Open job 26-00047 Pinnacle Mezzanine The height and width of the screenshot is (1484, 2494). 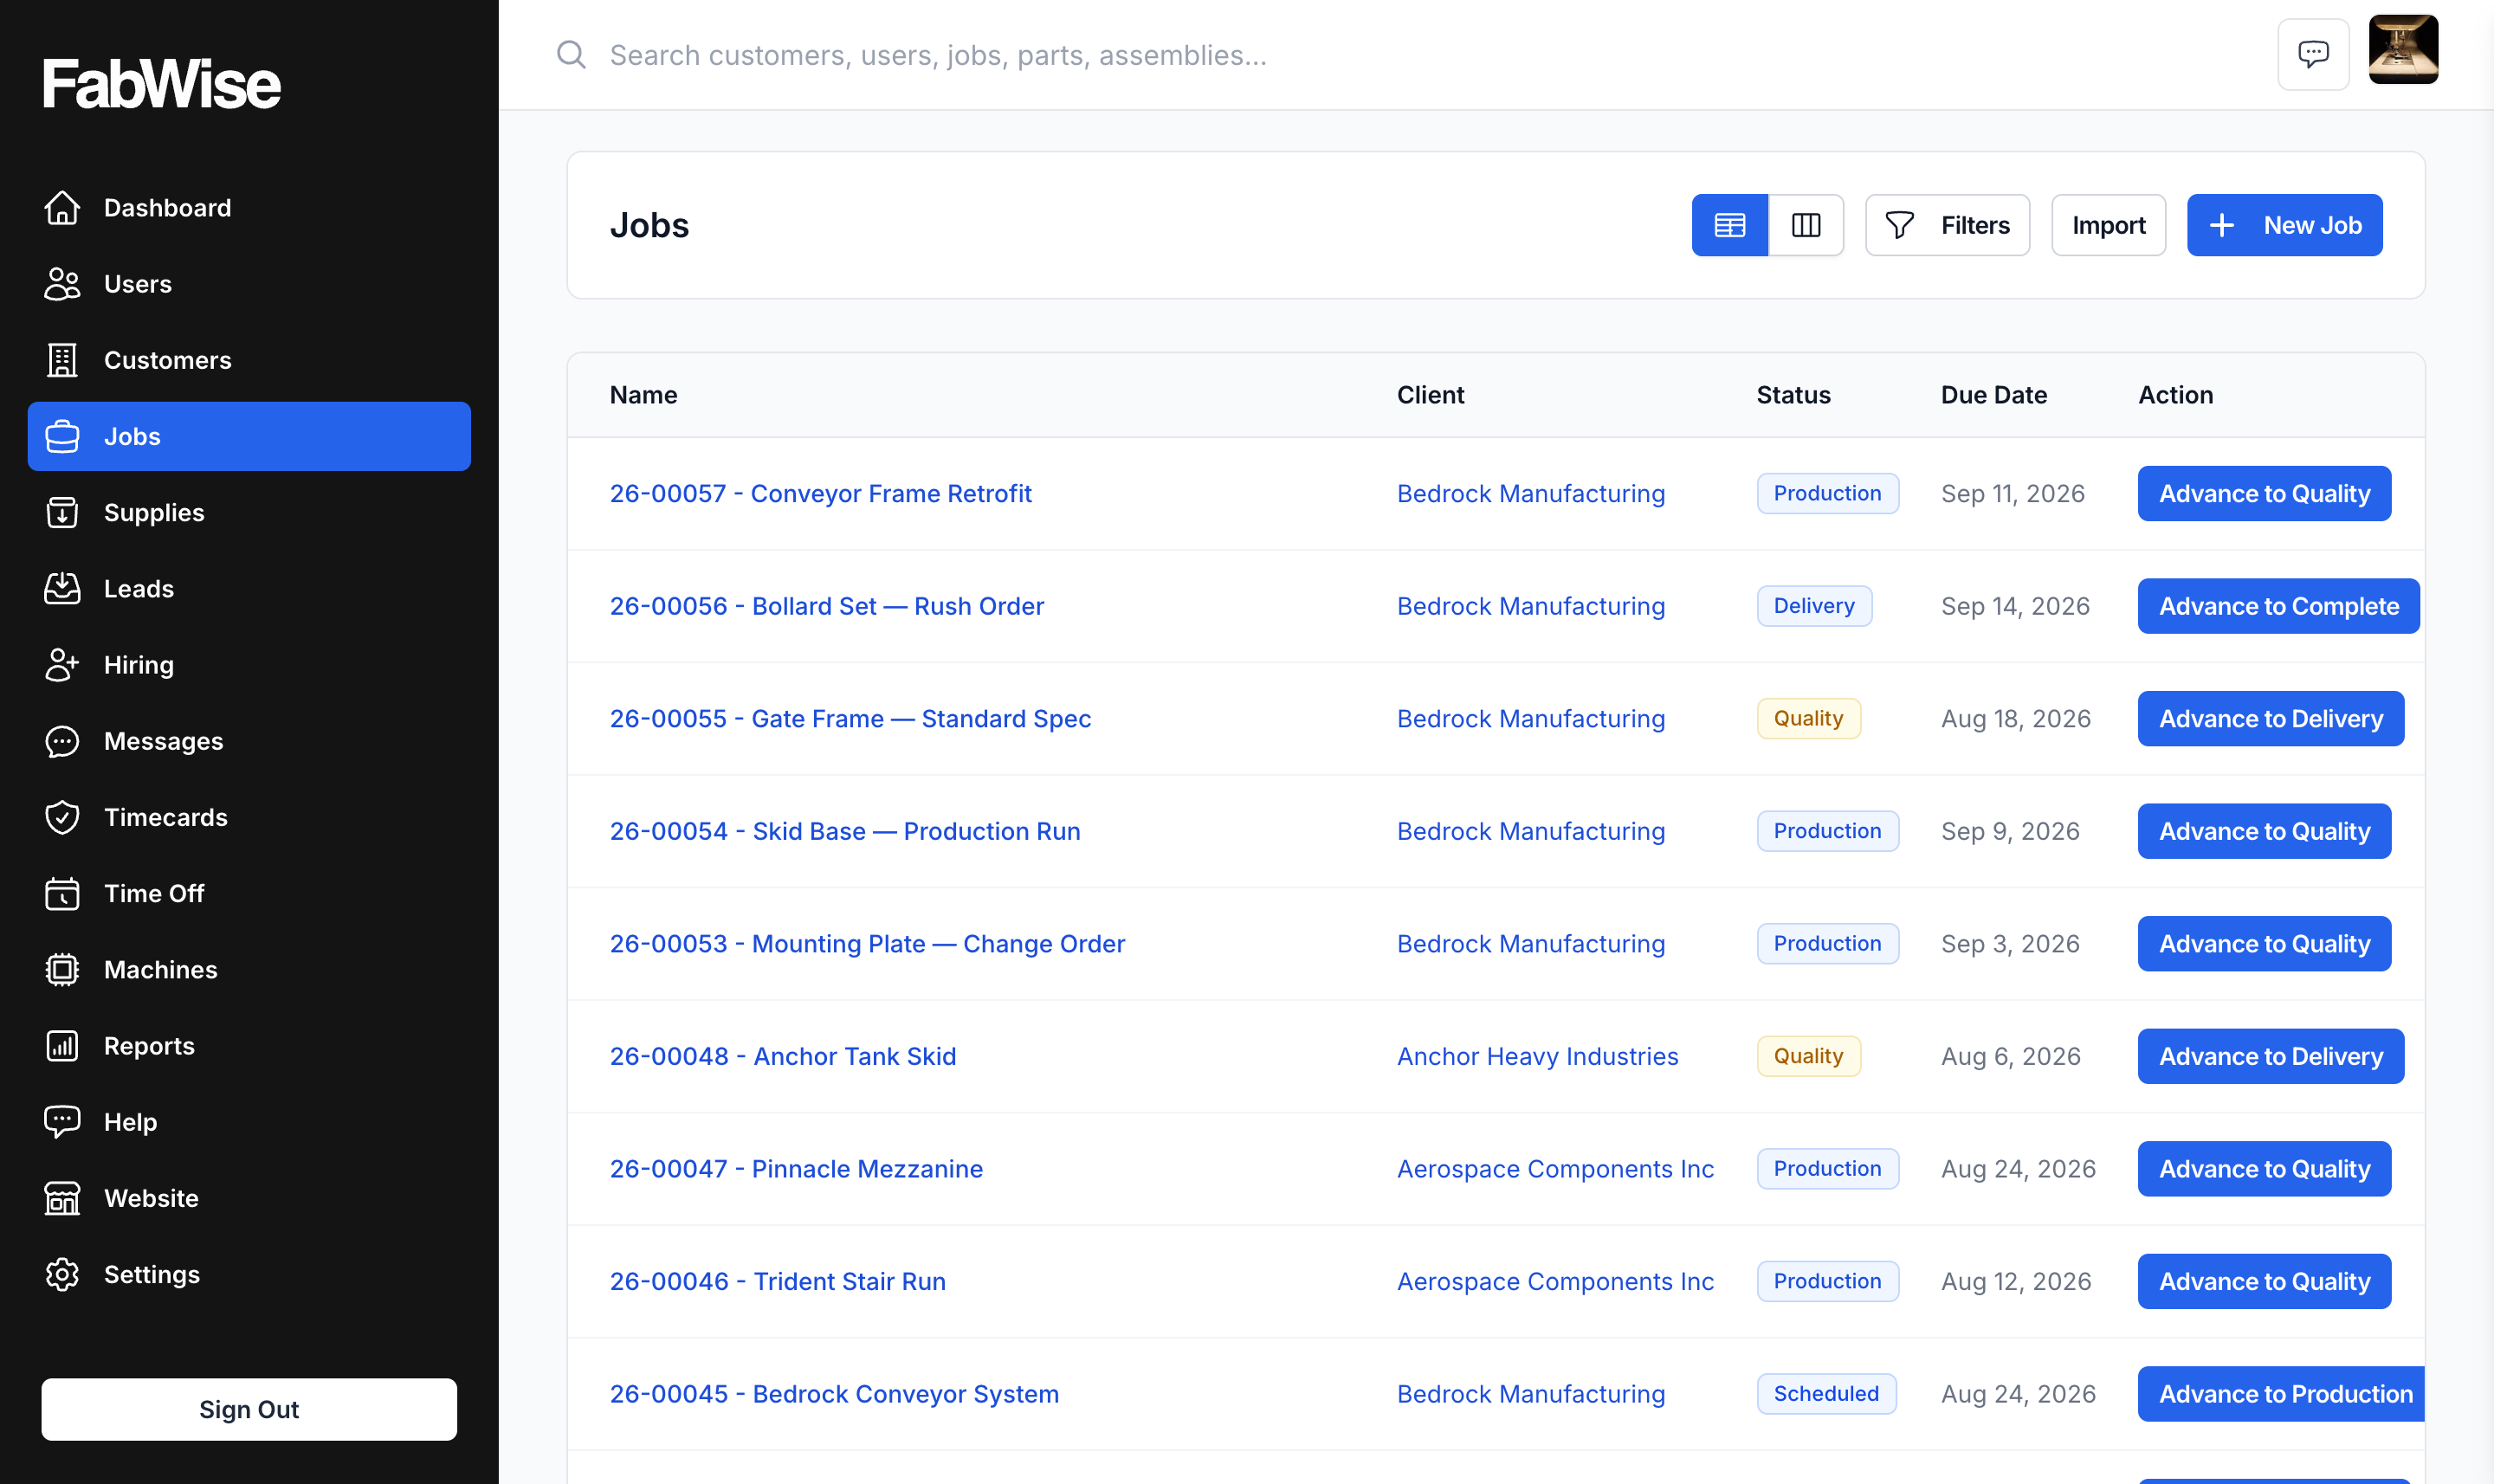[796, 1168]
